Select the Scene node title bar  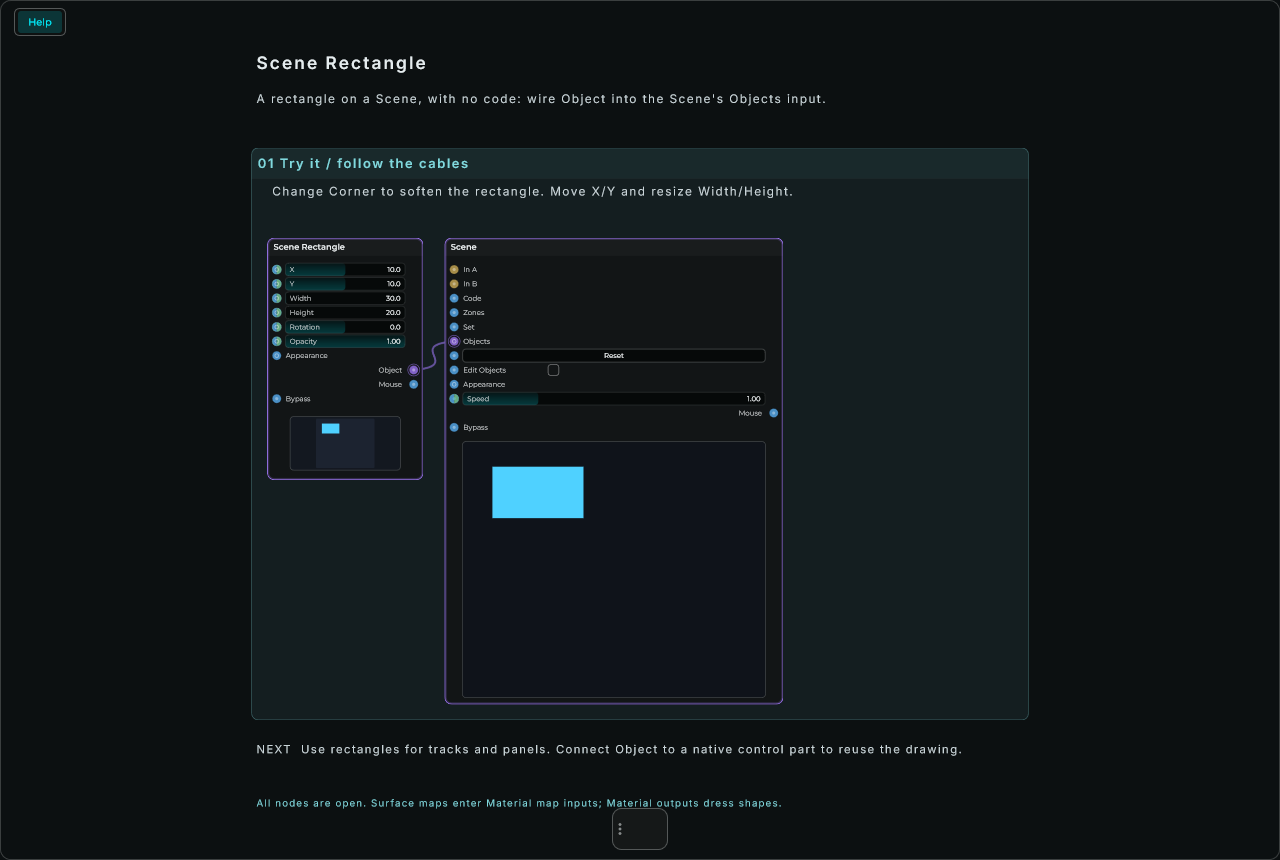pos(614,247)
